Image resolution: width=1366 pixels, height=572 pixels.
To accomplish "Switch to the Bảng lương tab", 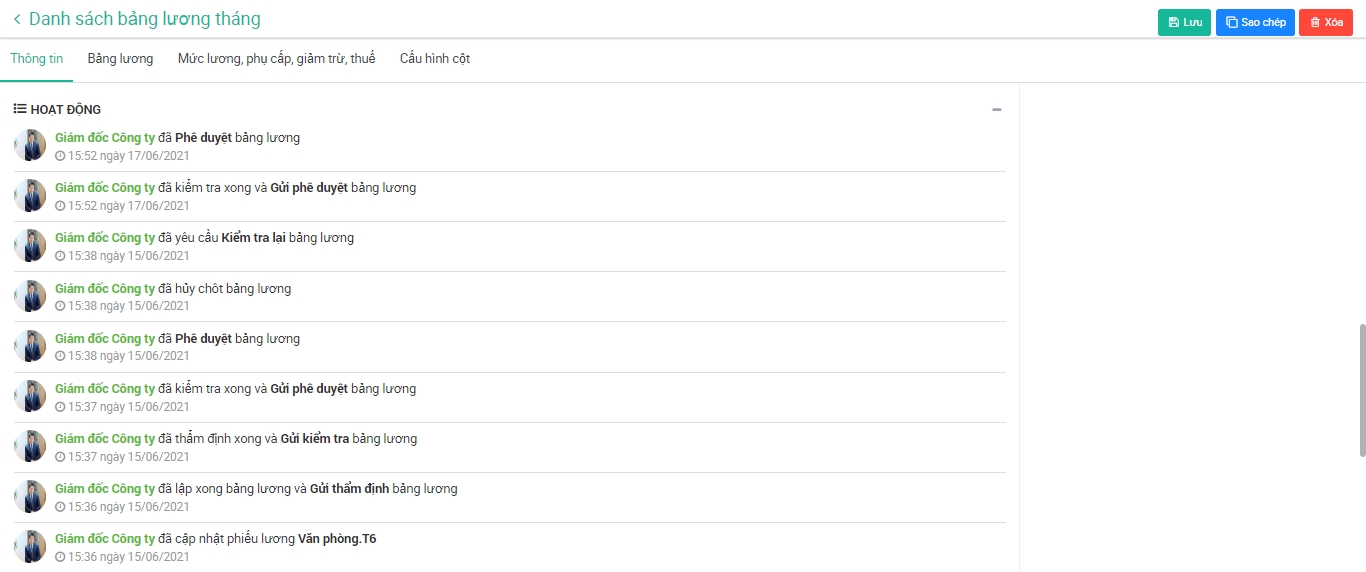I will click(120, 59).
